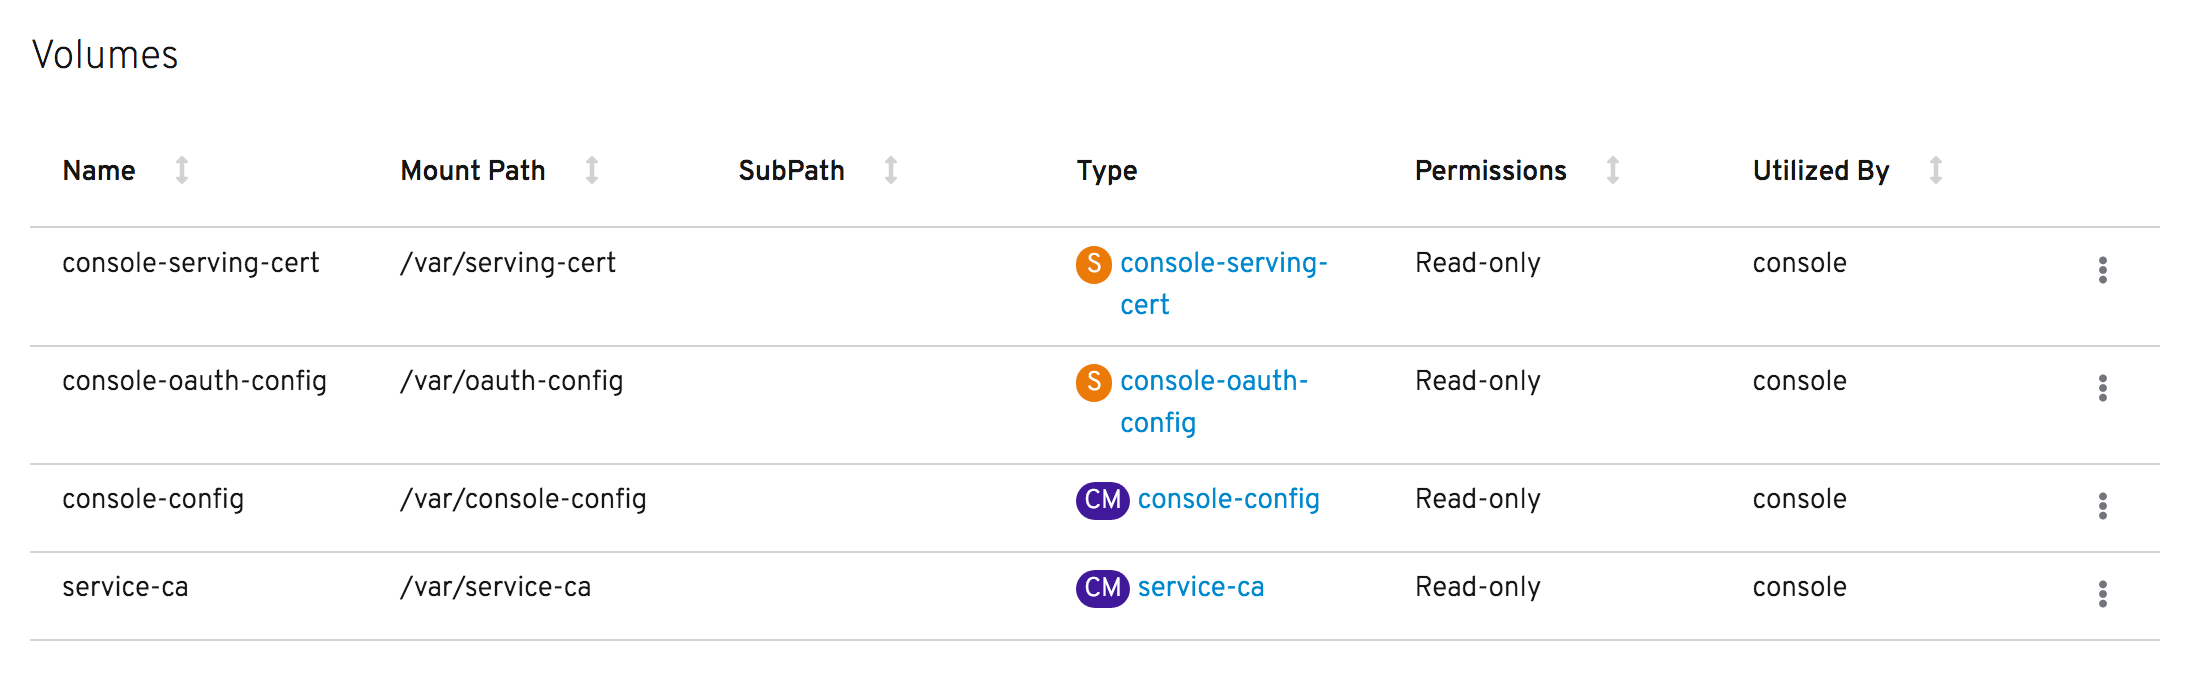Click the SubPath column sort icon
Image resolution: width=2202 pixels, height=674 pixels.
click(x=891, y=170)
